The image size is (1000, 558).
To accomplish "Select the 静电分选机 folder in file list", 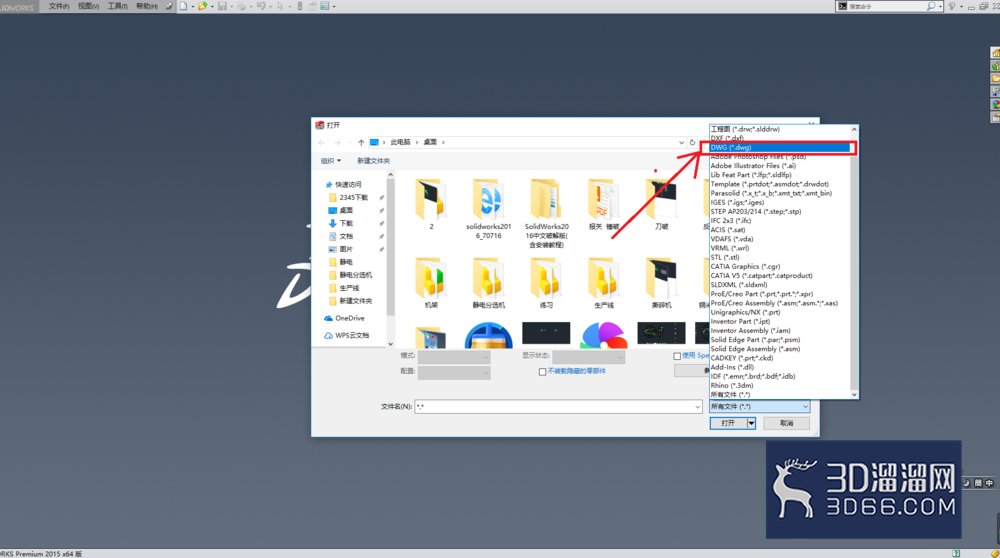I will (x=489, y=283).
